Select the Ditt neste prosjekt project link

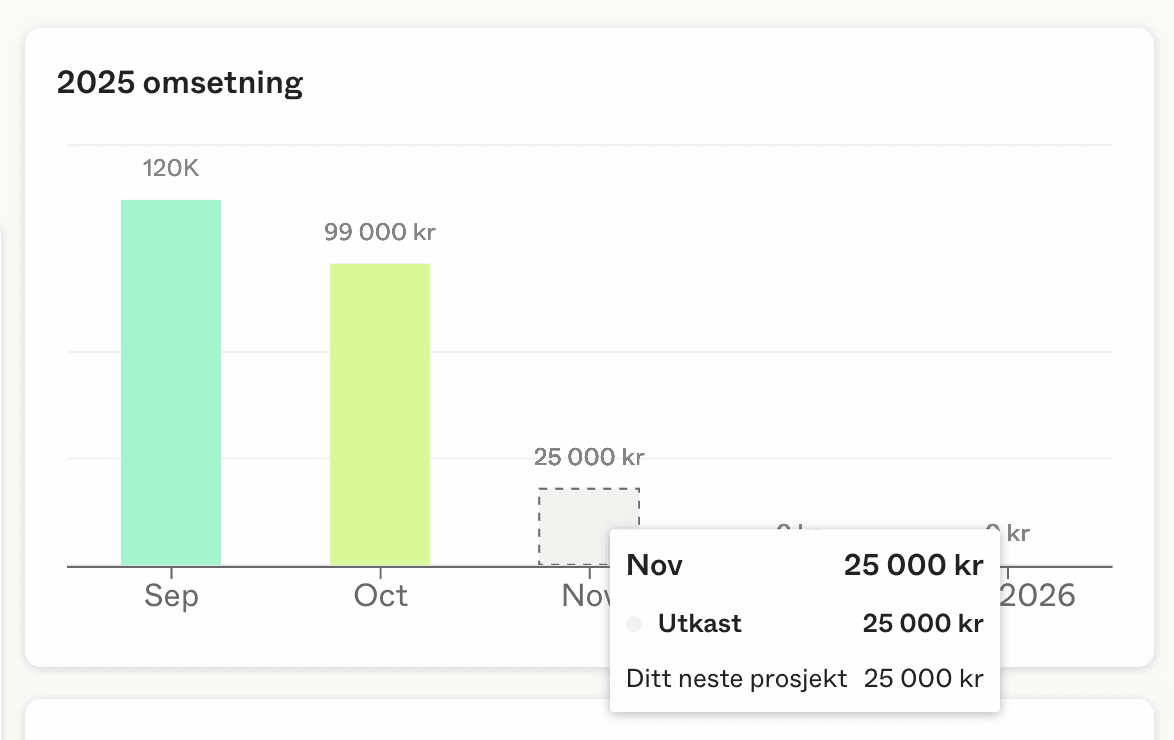point(735,678)
